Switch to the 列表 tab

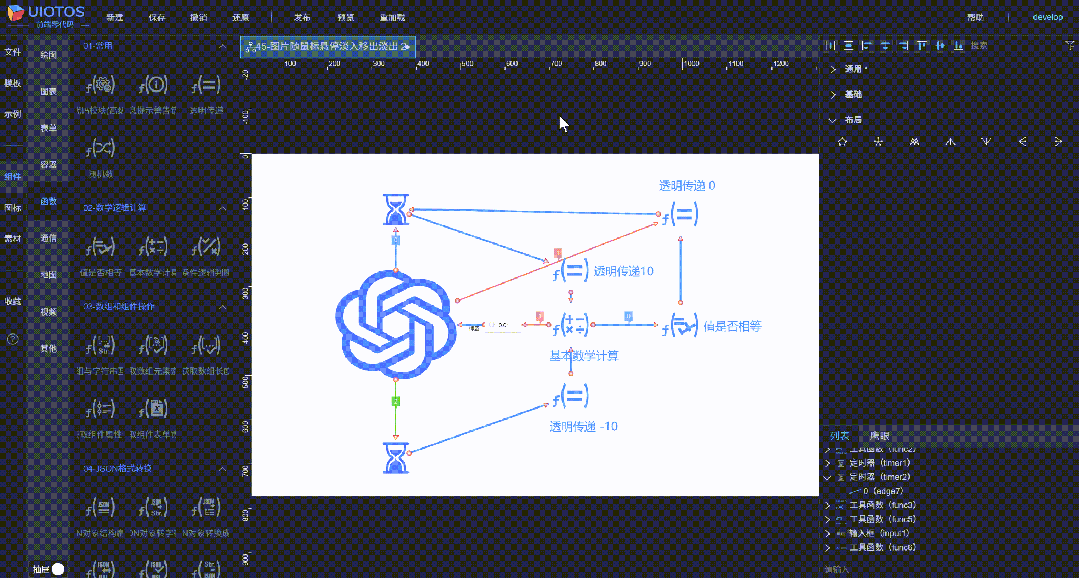(839, 436)
